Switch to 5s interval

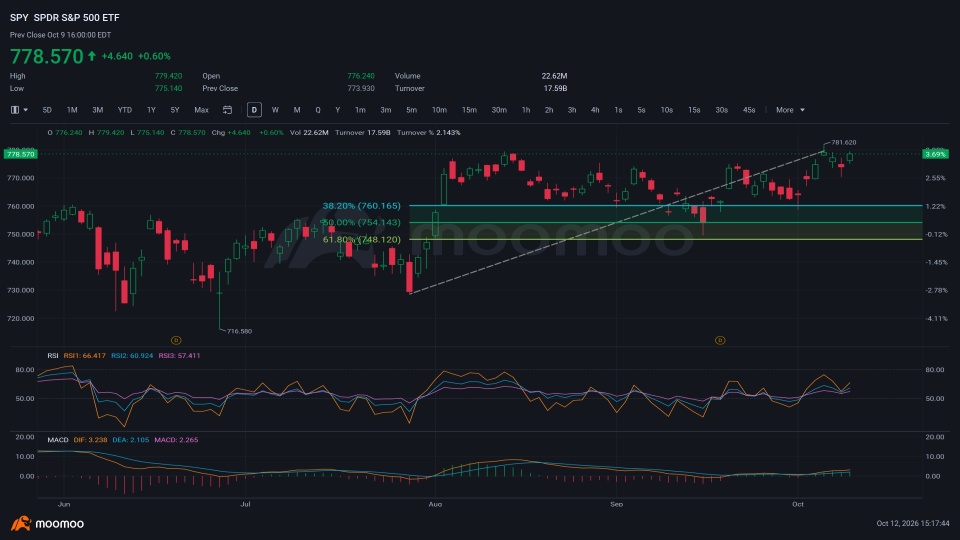point(642,110)
